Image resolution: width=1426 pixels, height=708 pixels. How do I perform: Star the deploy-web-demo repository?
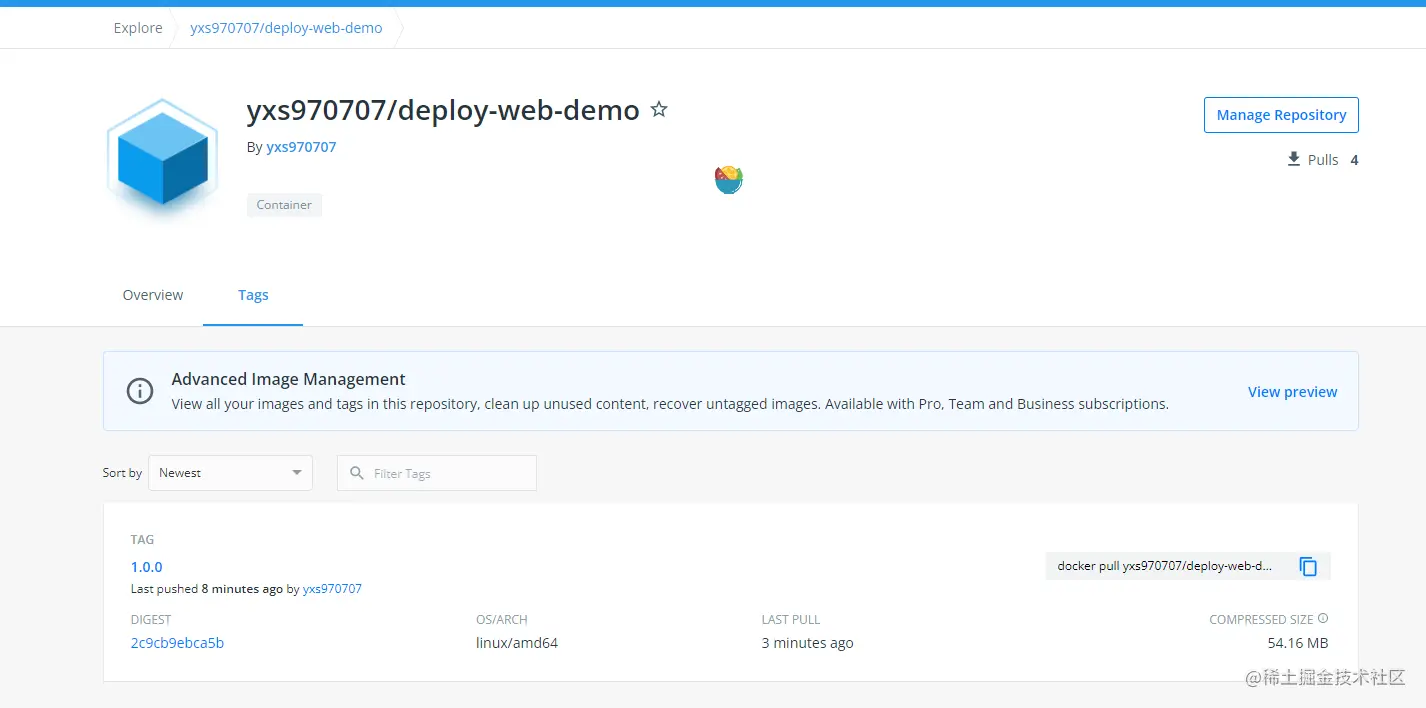click(659, 109)
